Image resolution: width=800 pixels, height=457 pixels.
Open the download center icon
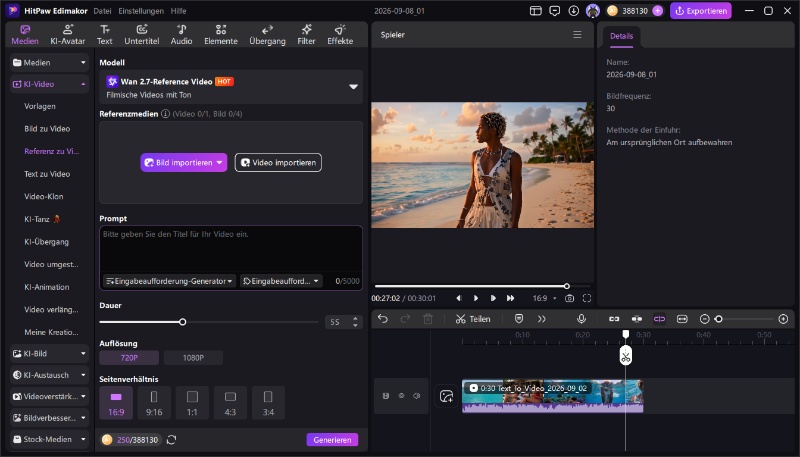(573, 11)
